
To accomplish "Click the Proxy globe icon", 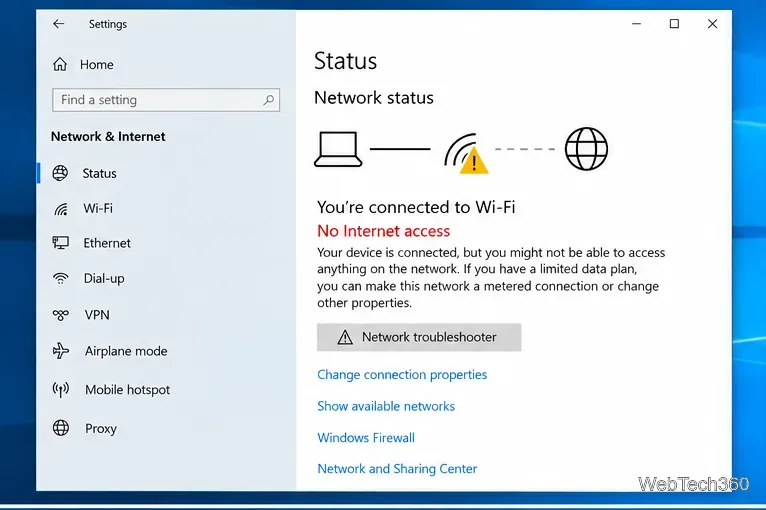I will (61, 428).
